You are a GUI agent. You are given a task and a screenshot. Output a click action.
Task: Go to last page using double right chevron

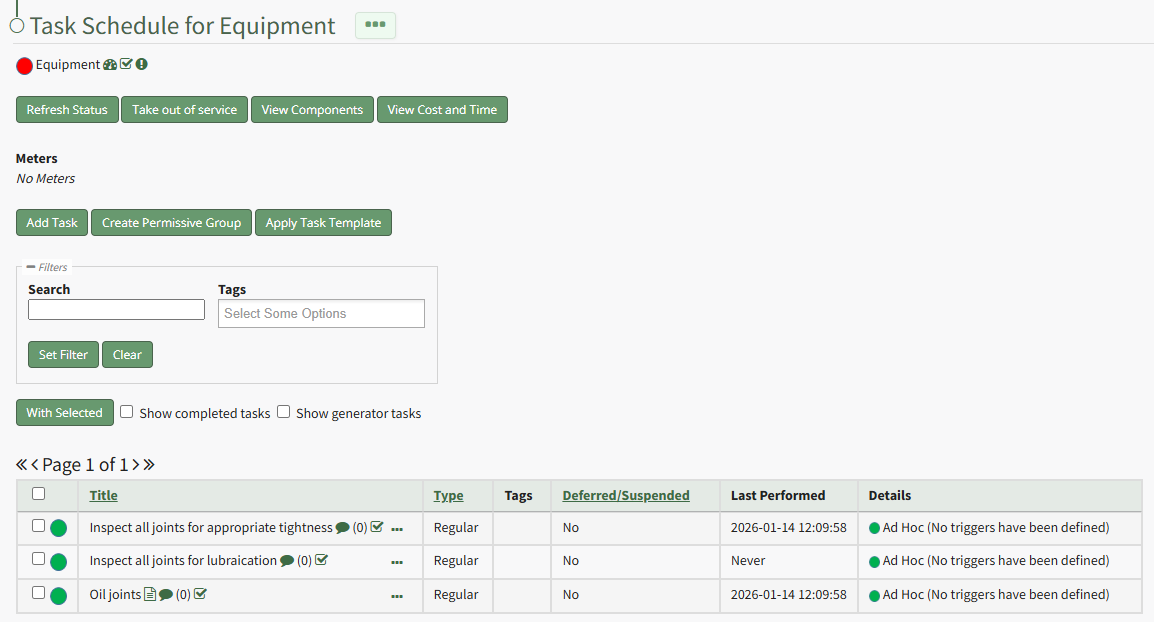pyautogui.click(x=149, y=465)
